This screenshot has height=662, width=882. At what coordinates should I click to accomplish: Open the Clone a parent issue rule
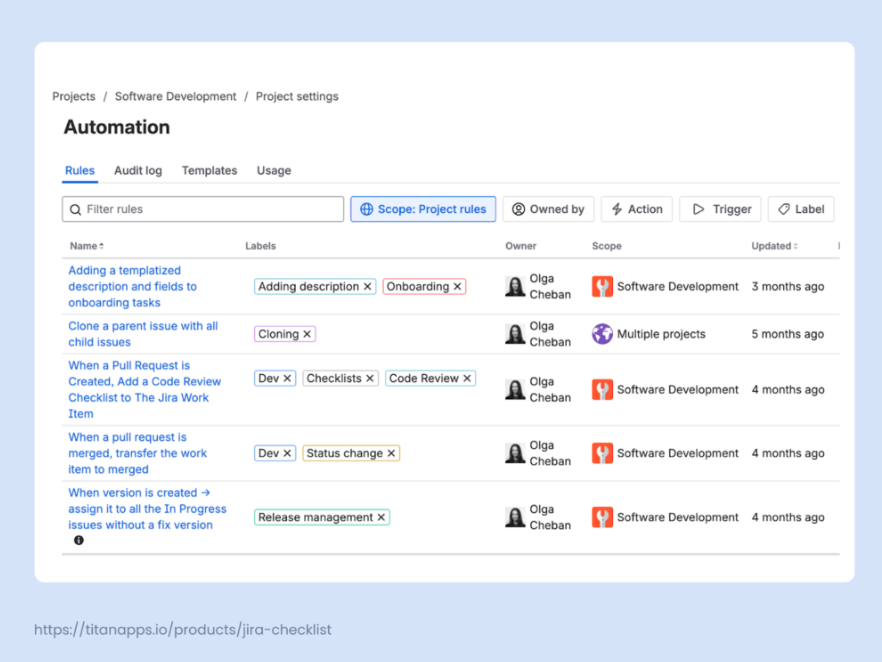tap(143, 334)
